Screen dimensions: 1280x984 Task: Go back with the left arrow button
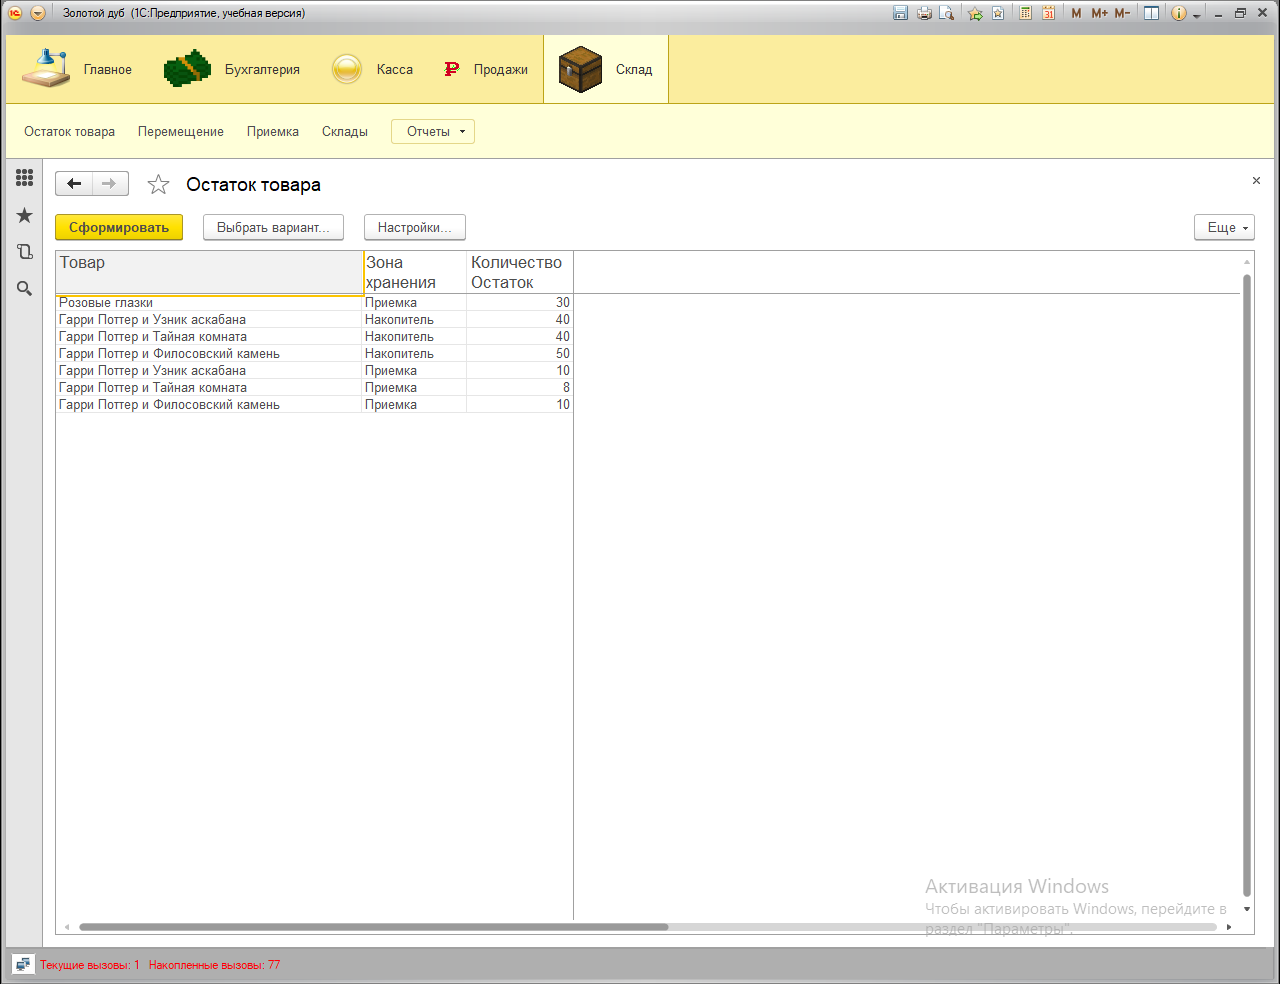tap(74, 184)
